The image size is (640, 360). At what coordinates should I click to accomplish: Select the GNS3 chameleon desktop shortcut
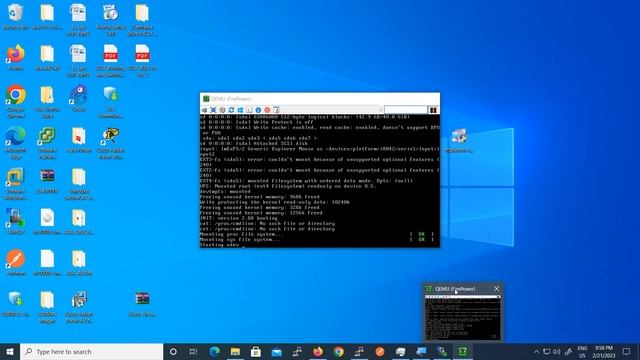click(x=79, y=99)
